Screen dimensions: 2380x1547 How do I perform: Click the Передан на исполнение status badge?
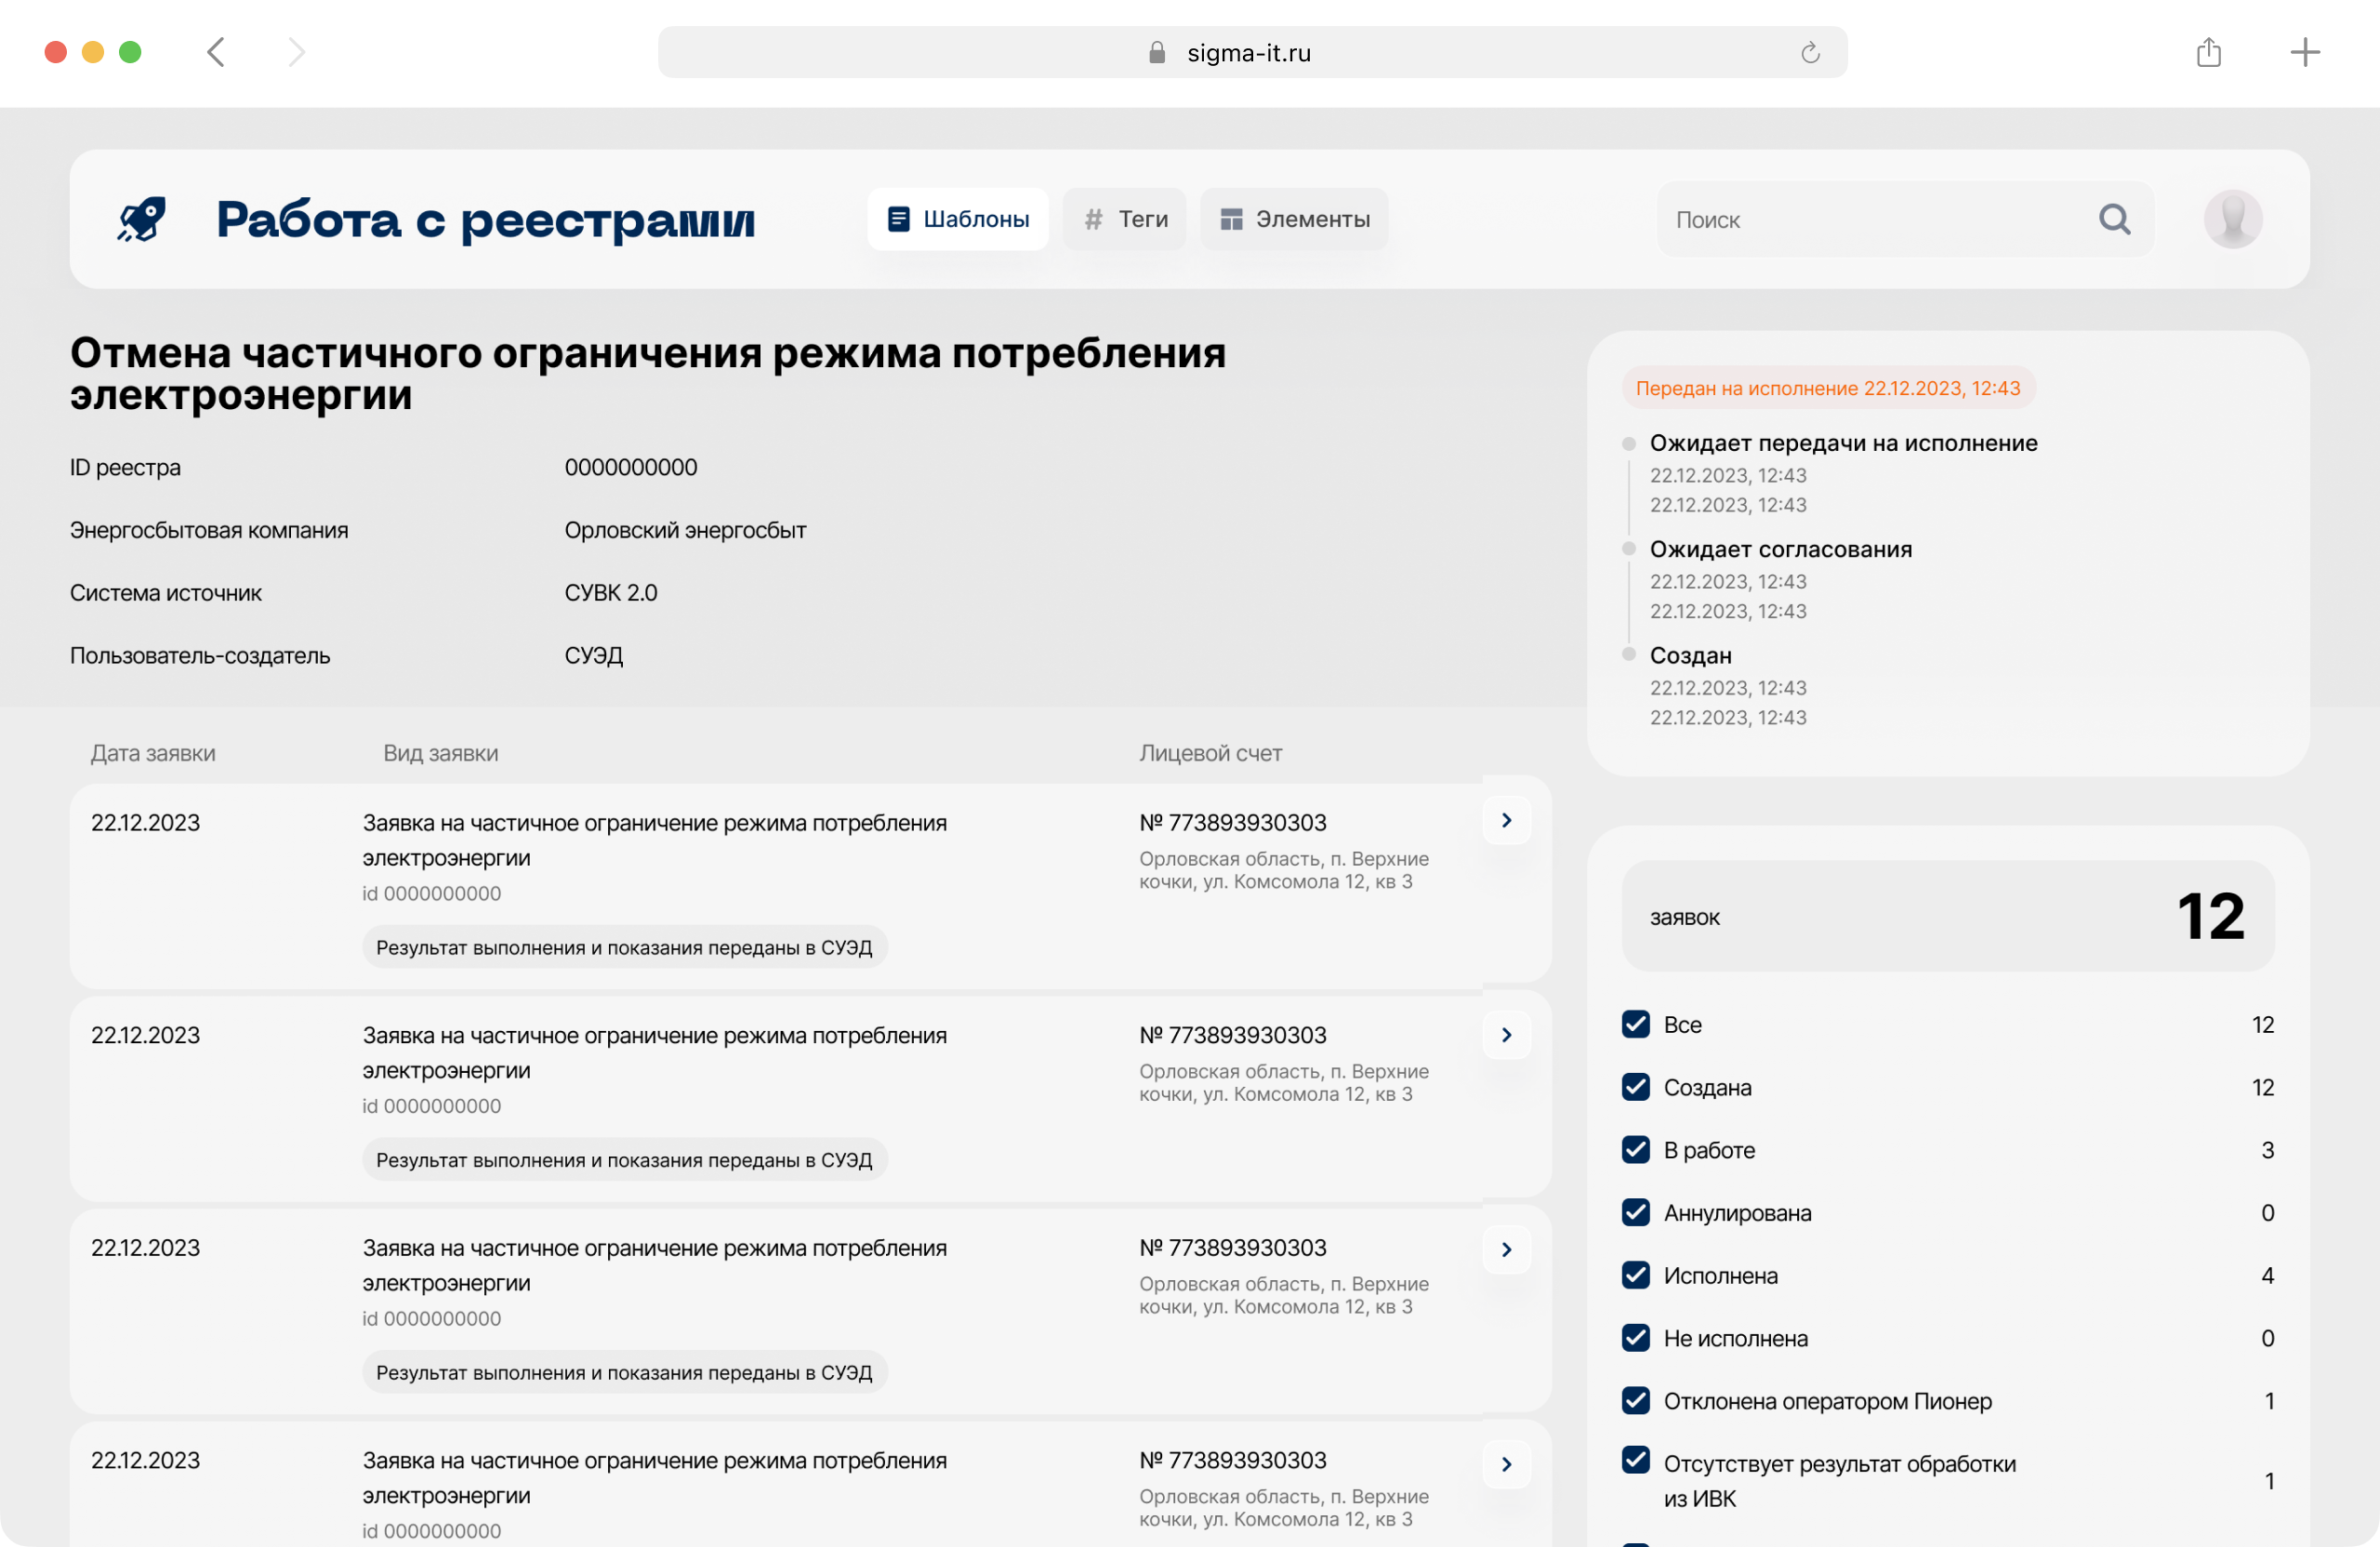pyautogui.click(x=1827, y=388)
